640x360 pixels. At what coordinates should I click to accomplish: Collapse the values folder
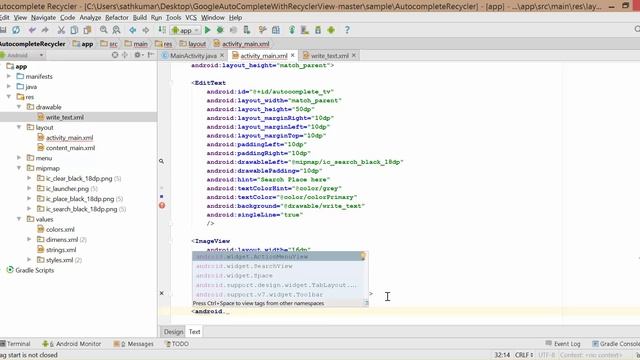pyautogui.click(x=19, y=219)
